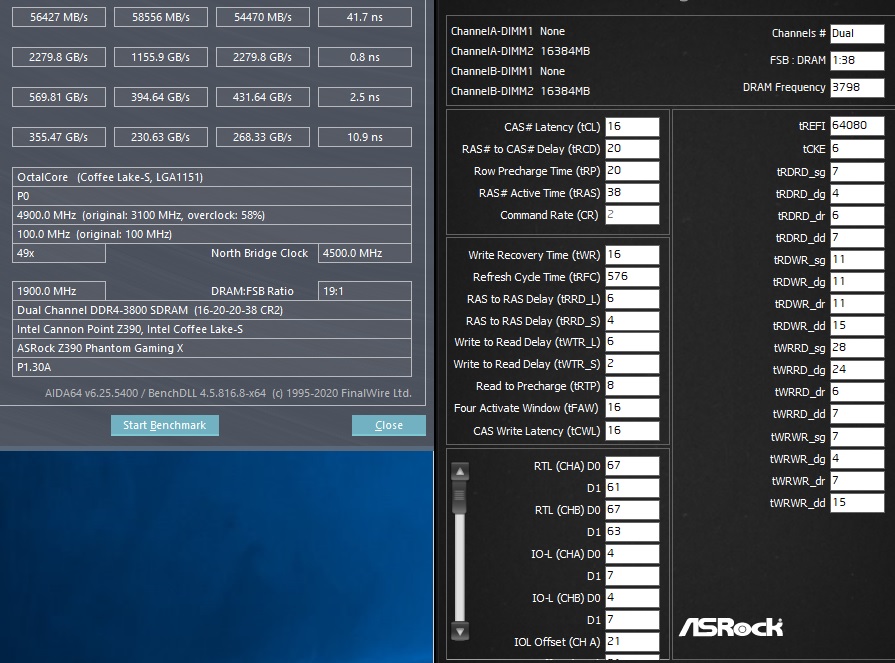Image resolution: width=895 pixels, height=663 pixels.
Task: Click the tWRRD_dg value field
Action: (857, 369)
